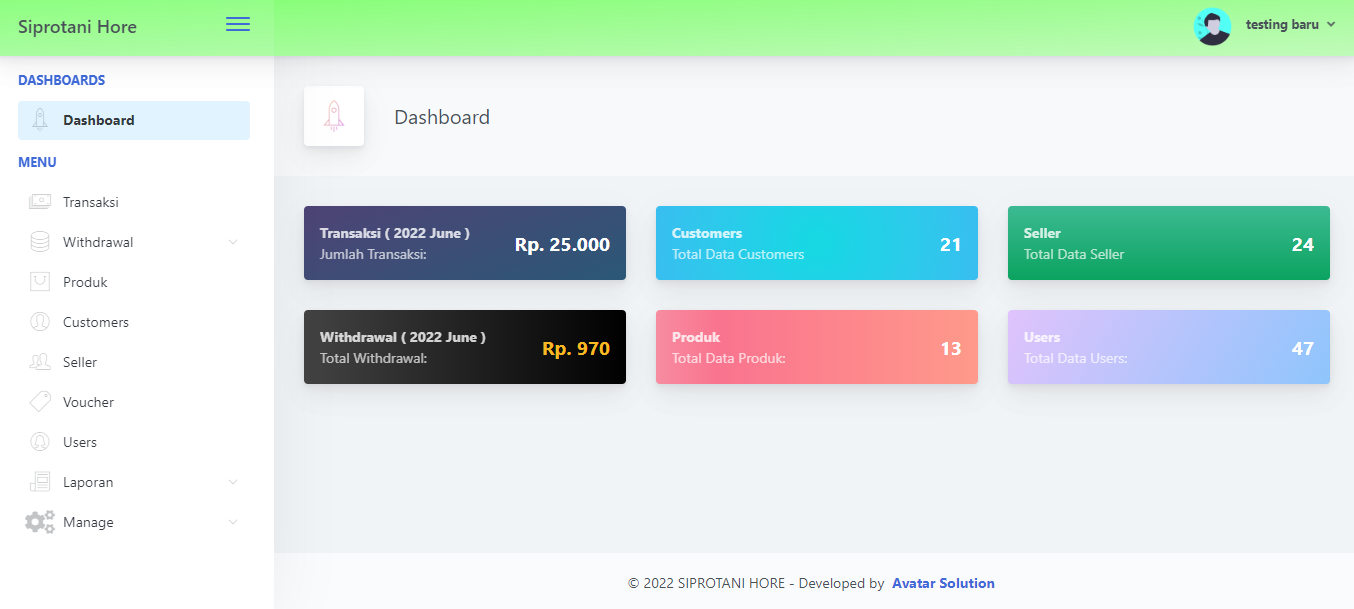Expand the Laporan submenu arrow

233,482
